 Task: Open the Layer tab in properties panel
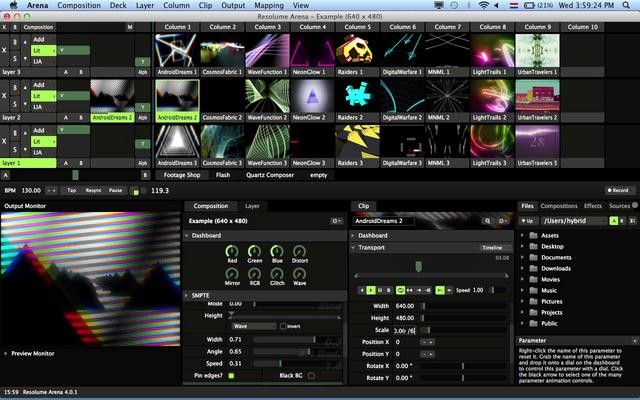click(x=252, y=206)
